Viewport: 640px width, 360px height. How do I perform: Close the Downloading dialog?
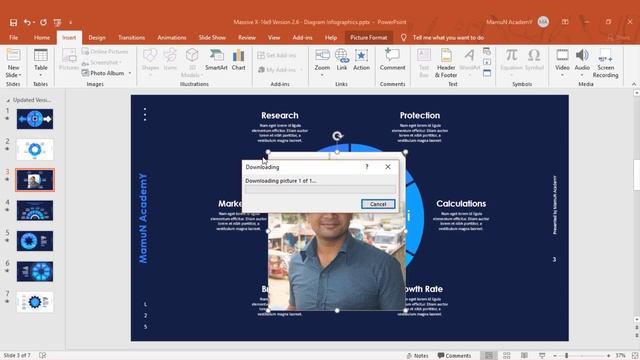pos(388,167)
